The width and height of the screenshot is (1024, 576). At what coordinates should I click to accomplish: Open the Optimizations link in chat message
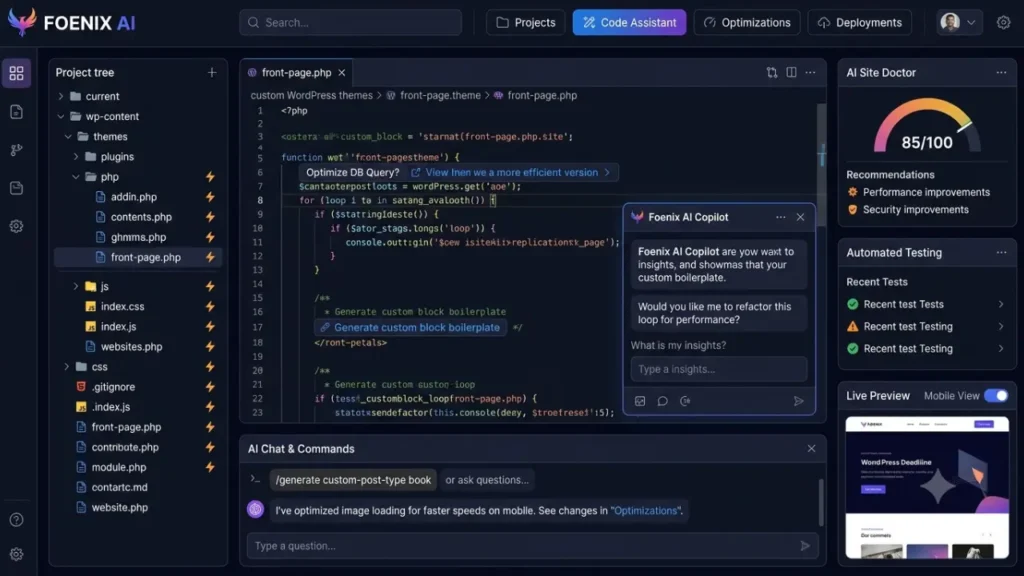pyautogui.click(x=645, y=511)
